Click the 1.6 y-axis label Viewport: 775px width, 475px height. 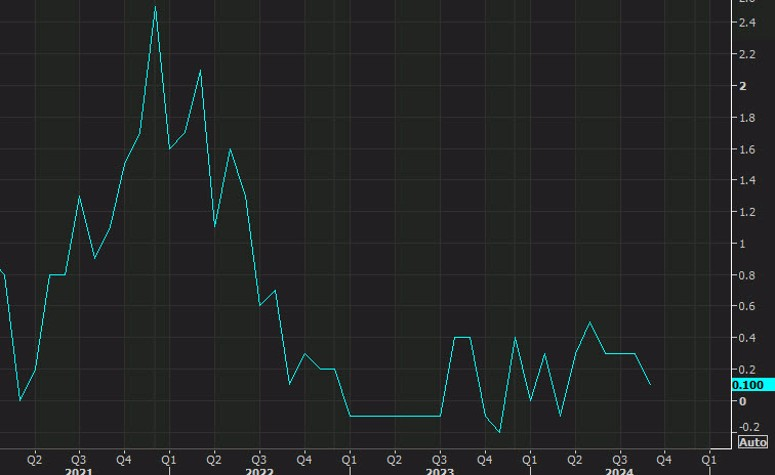click(x=747, y=149)
